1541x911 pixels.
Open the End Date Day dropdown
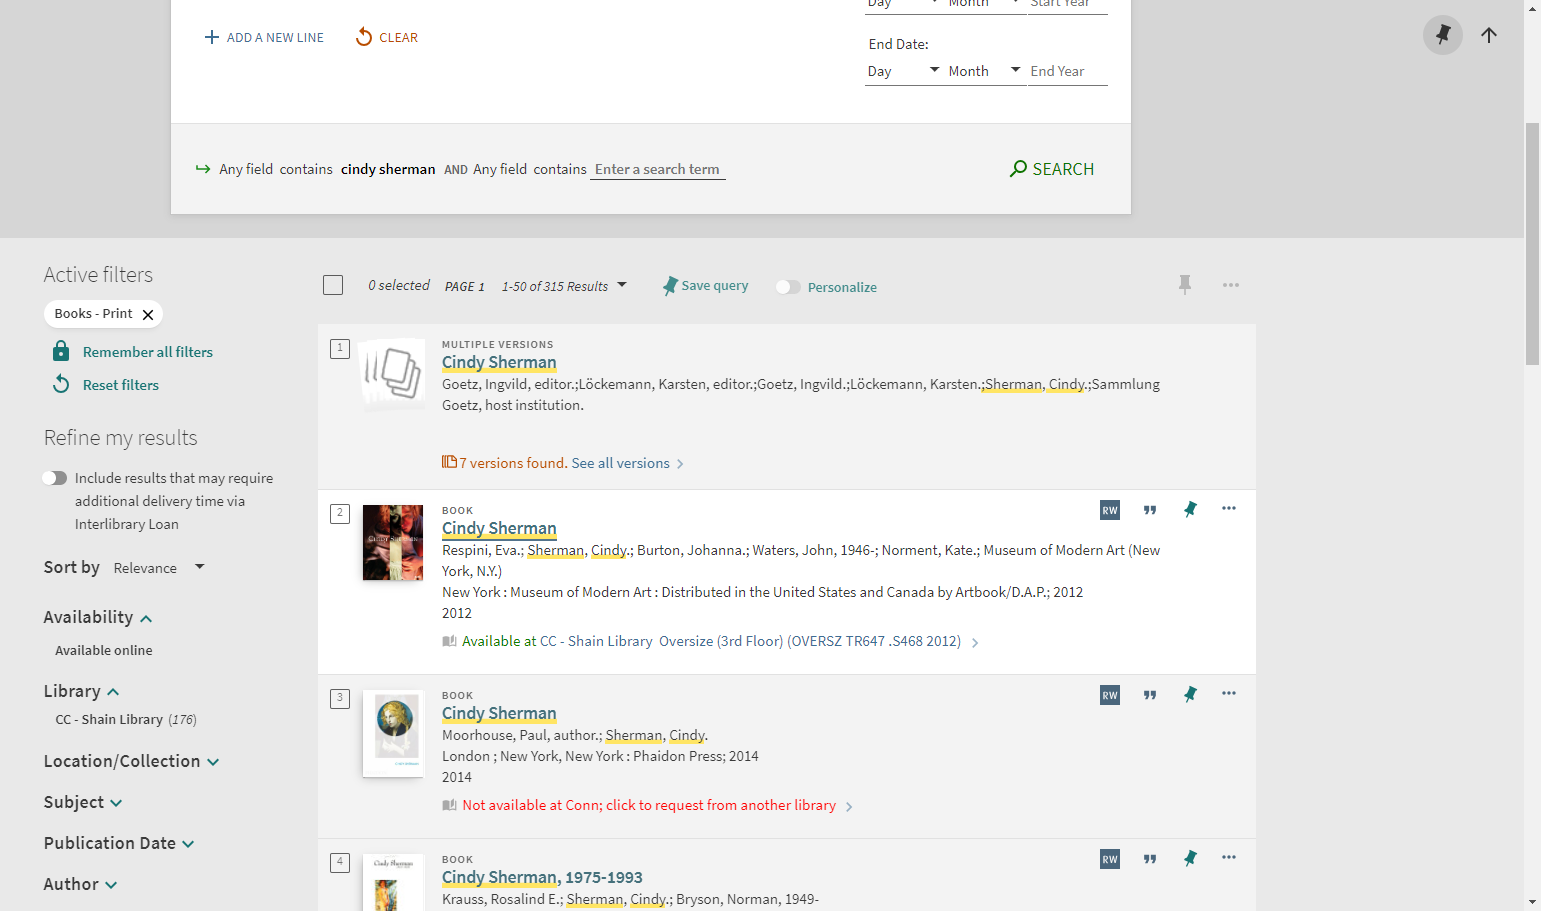tap(904, 71)
